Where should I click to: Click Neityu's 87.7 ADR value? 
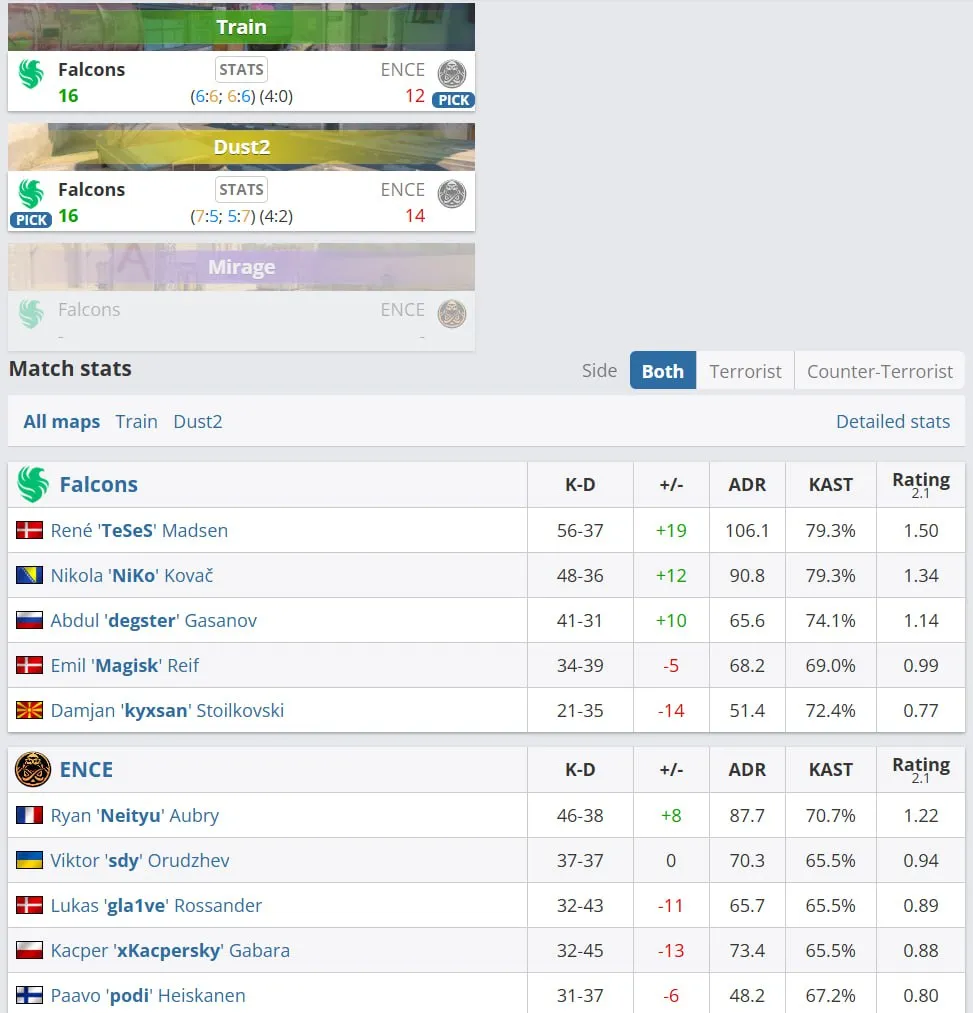pyautogui.click(x=747, y=815)
